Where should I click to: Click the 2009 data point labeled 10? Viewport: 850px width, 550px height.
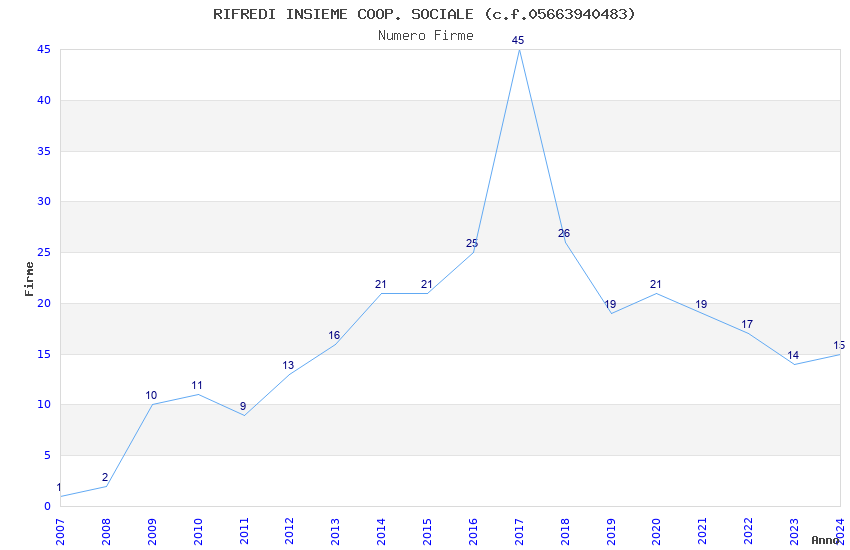pos(151,396)
